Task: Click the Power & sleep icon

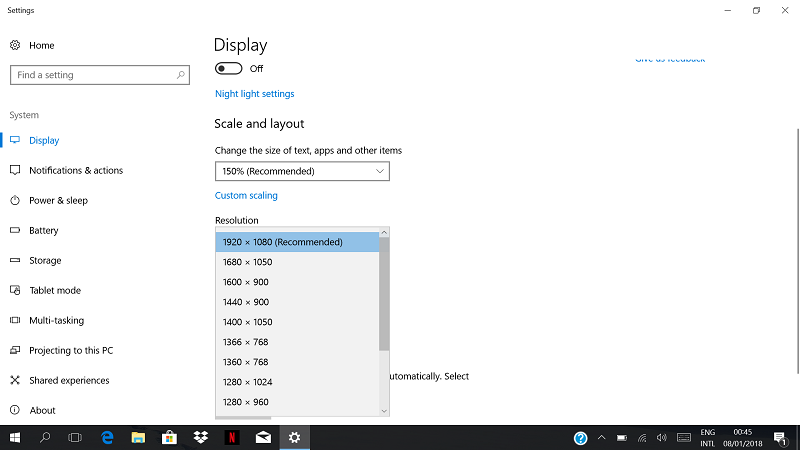Action: [15, 200]
